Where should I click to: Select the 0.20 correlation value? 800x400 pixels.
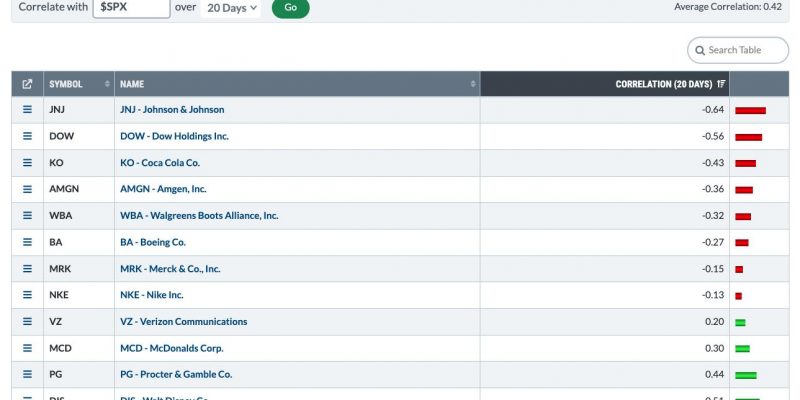point(715,321)
